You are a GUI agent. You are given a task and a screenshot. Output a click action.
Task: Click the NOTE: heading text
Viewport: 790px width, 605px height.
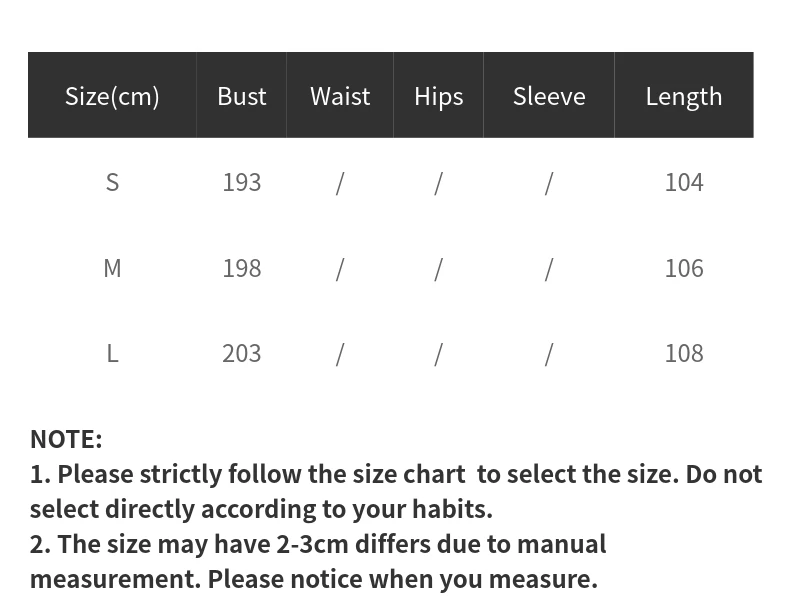(x=66, y=439)
